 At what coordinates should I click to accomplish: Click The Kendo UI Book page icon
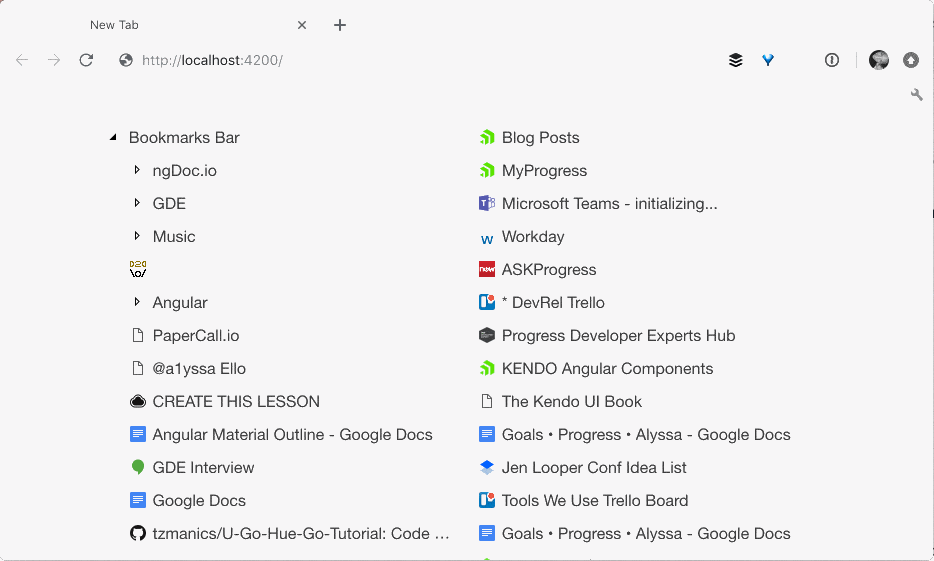pos(487,401)
